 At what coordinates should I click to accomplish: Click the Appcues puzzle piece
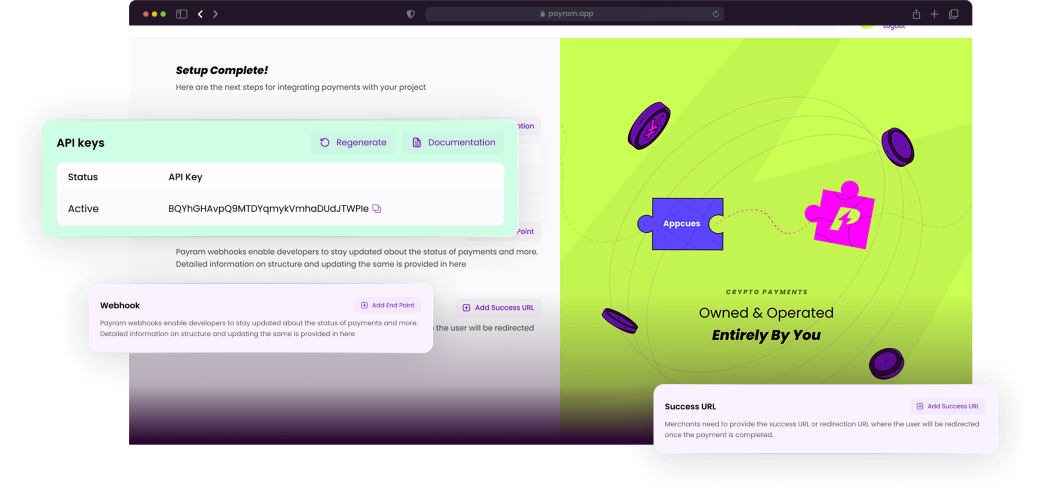coord(681,223)
